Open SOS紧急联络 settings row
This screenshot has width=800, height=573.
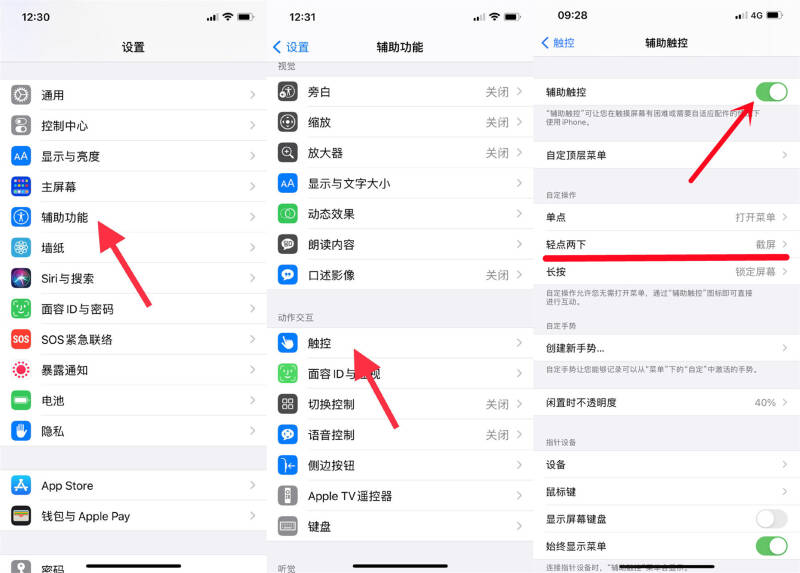(133, 339)
